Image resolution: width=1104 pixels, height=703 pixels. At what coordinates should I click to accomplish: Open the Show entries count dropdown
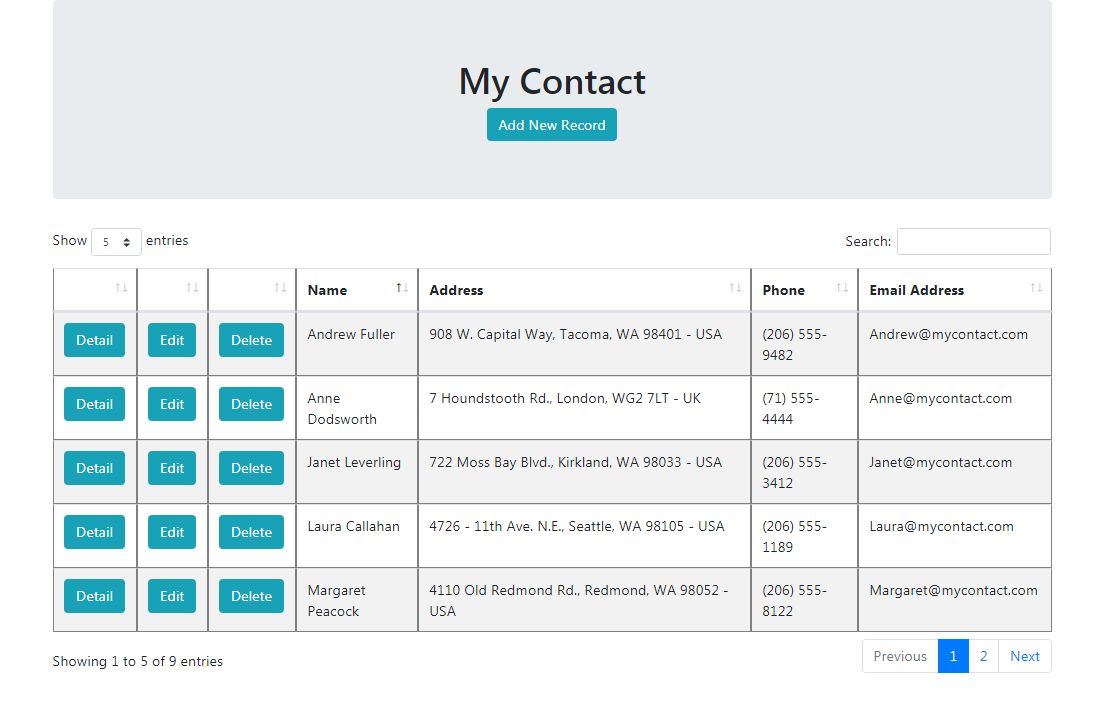click(116, 242)
